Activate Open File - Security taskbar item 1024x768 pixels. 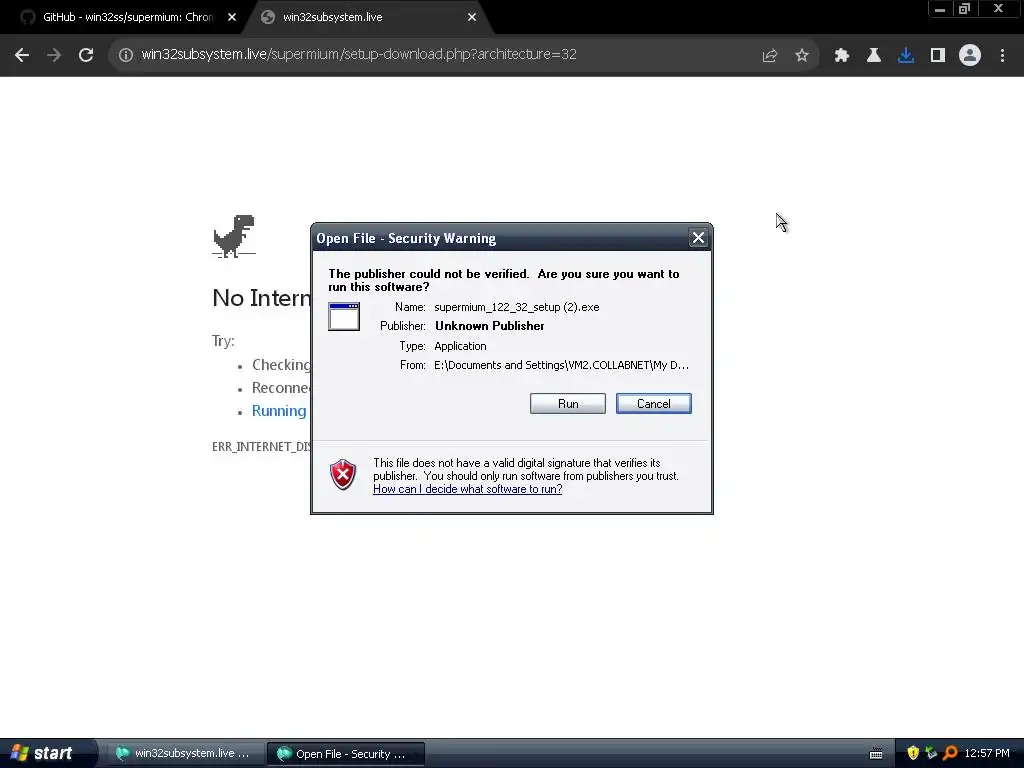click(345, 754)
